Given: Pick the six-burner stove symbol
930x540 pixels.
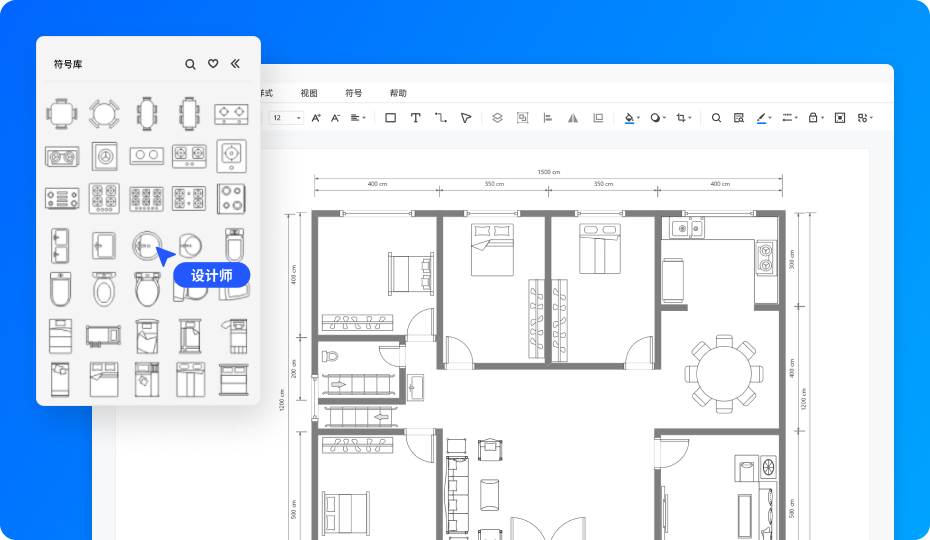Looking at the screenshot, I should 146,199.
